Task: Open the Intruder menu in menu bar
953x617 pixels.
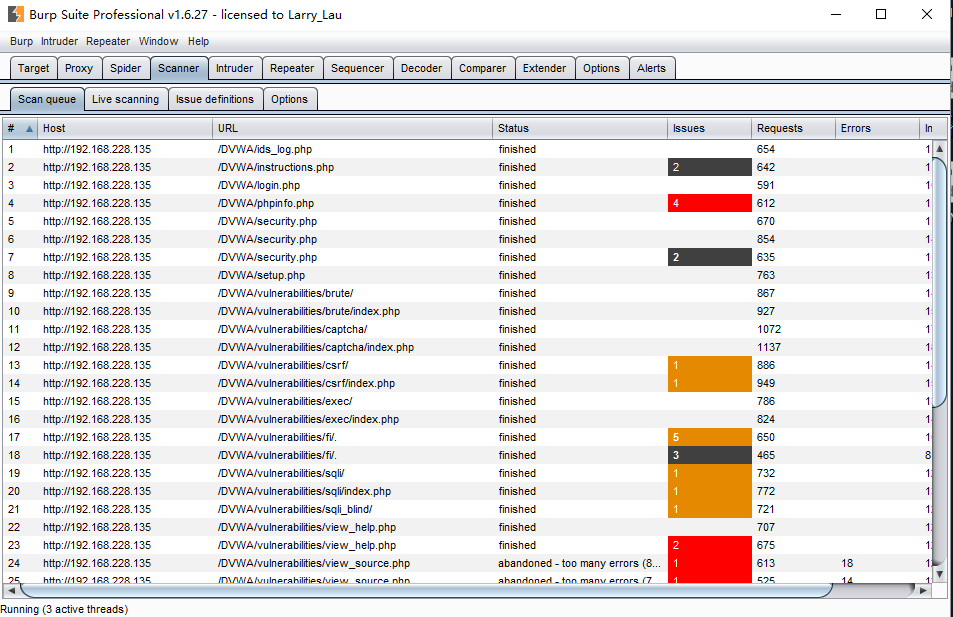Action: (59, 41)
